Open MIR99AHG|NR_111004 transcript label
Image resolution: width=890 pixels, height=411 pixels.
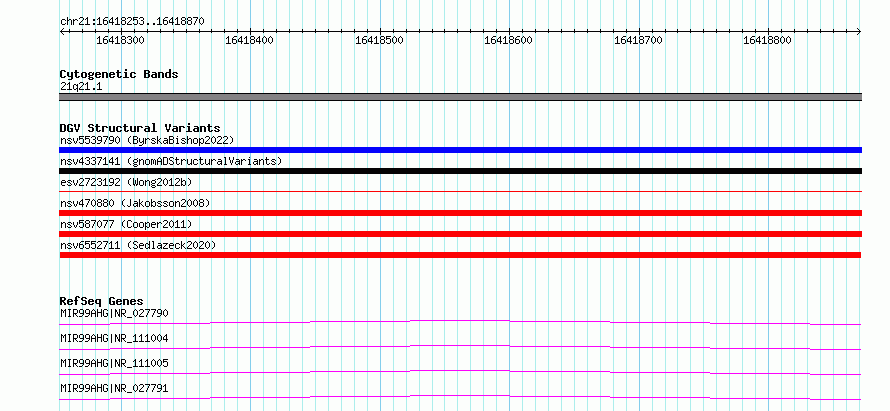tap(114, 338)
